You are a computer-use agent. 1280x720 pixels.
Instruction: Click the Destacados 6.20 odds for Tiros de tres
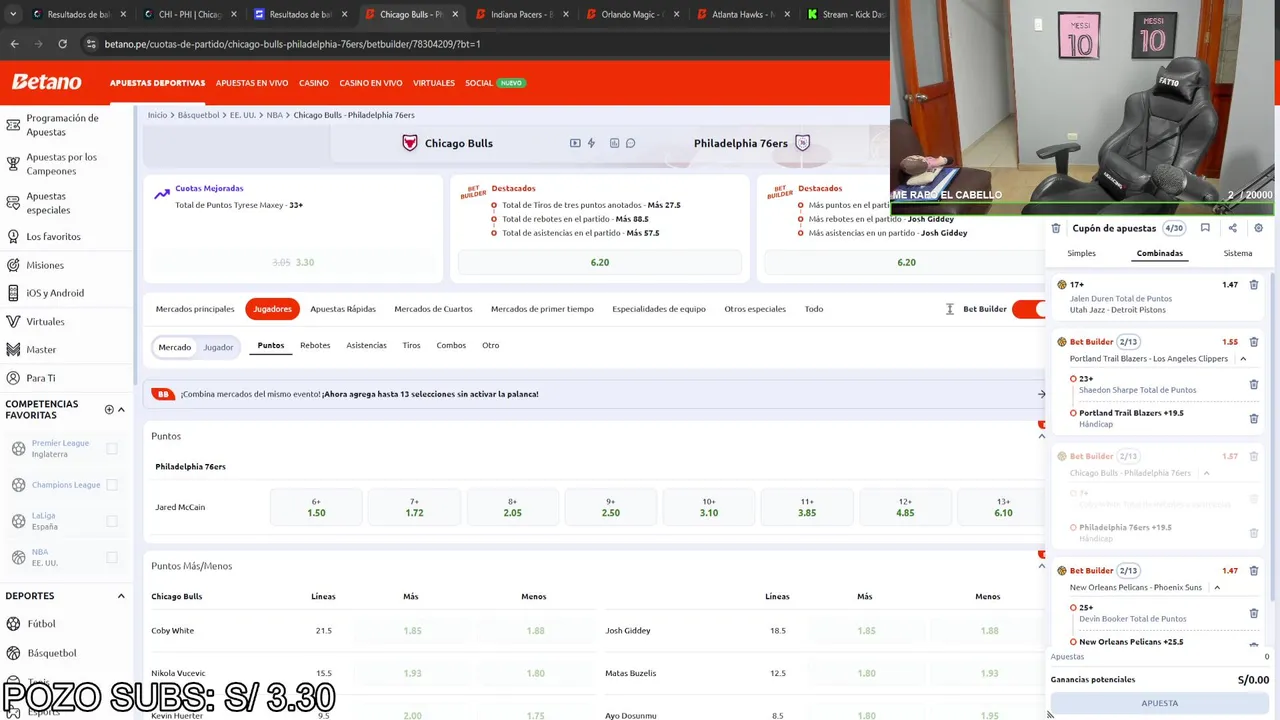600,262
